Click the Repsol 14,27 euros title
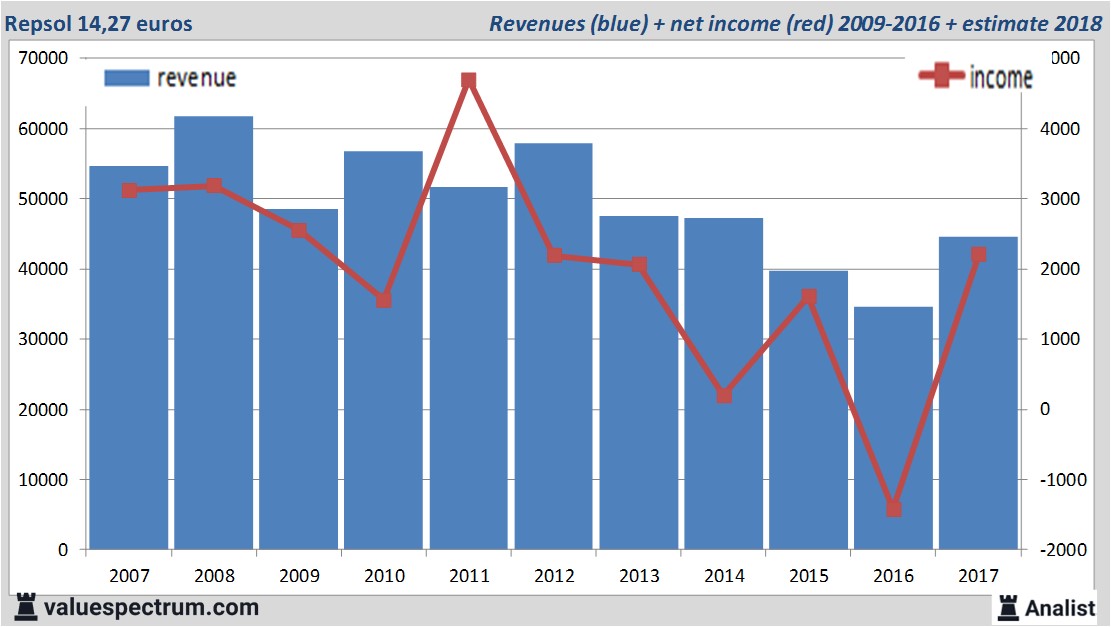 pyautogui.click(x=99, y=23)
